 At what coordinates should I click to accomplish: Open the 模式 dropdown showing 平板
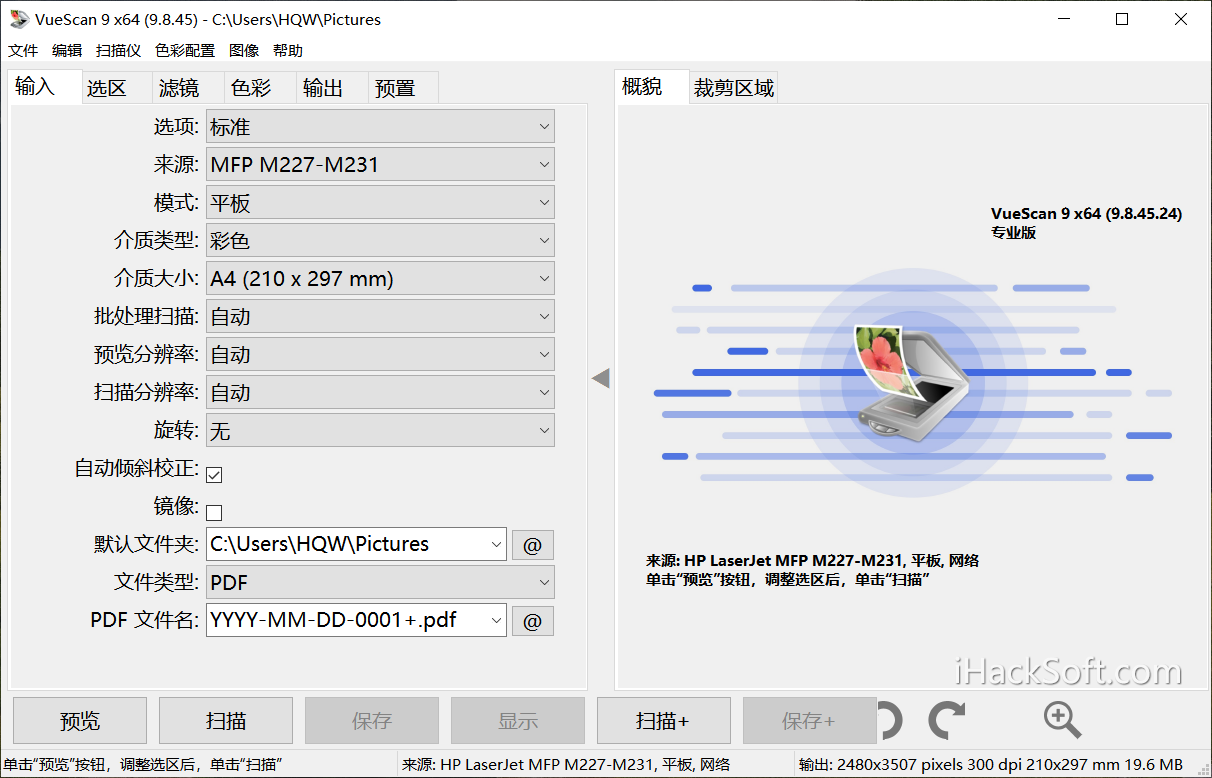pyautogui.click(x=380, y=203)
